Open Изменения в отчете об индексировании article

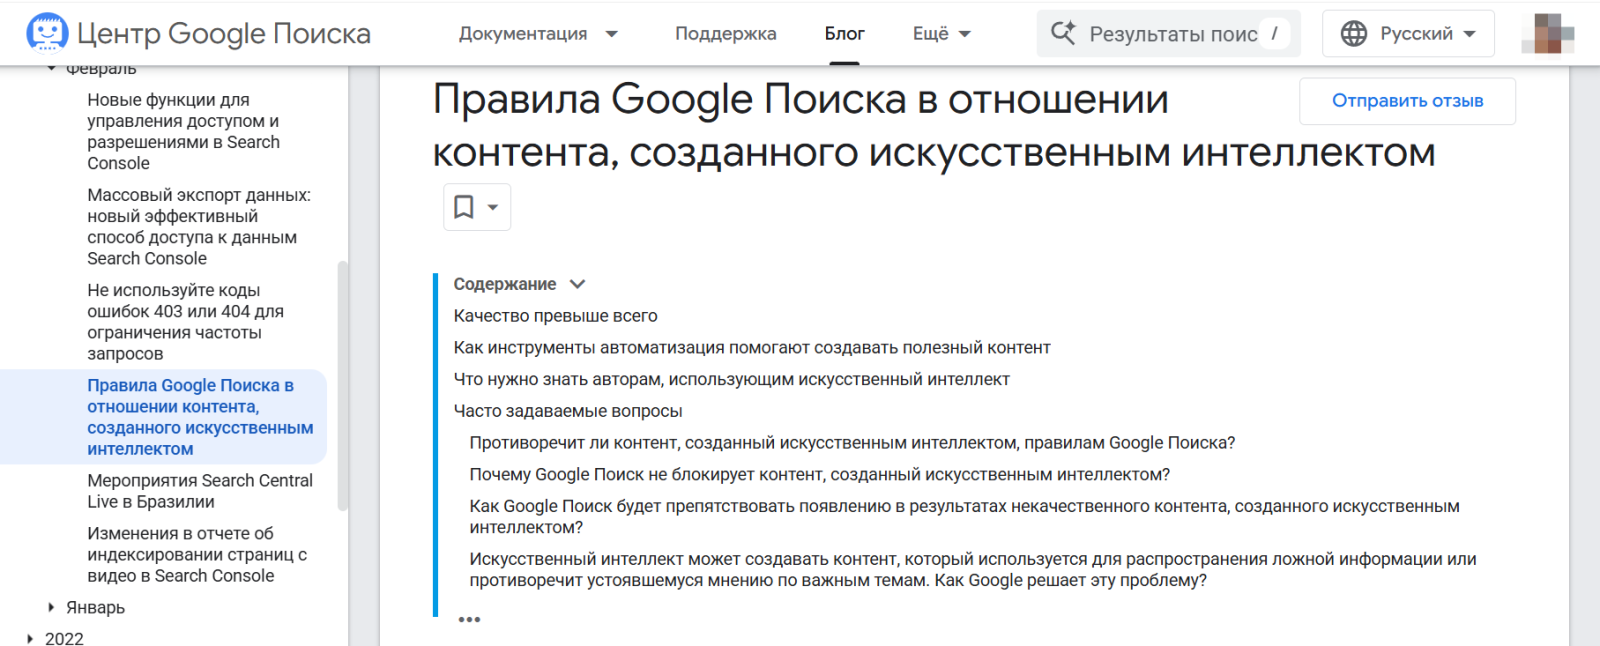tap(196, 554)
